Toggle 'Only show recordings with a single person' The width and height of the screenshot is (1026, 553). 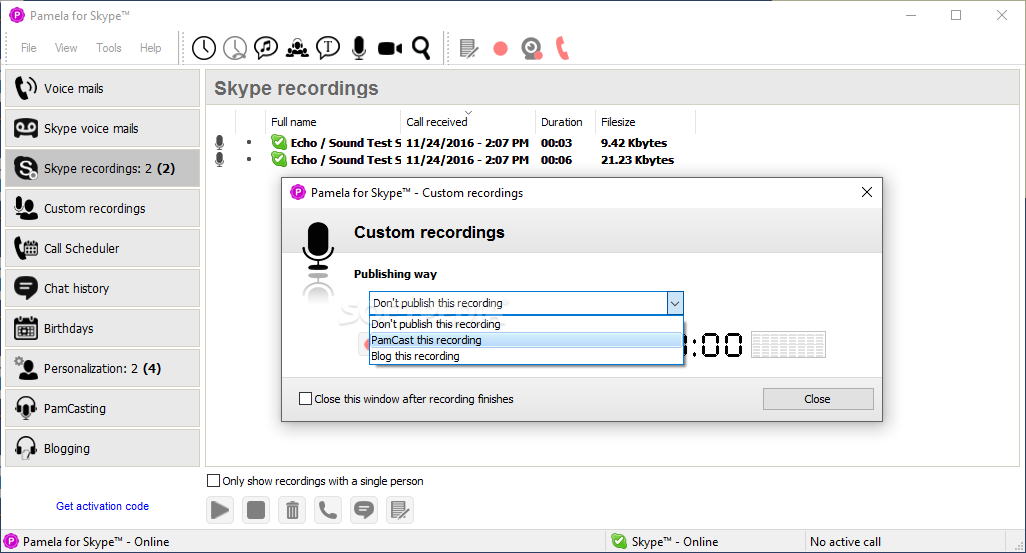coord(213,480)
